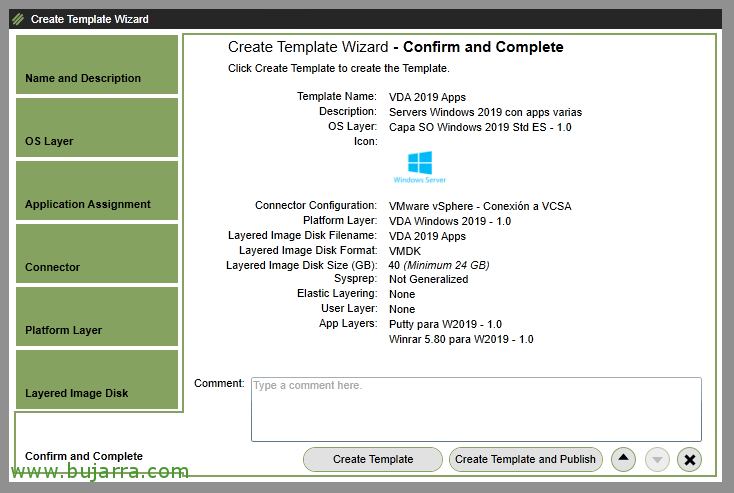The height and width of the screenshot is (493, 734).
Task: Click 'VMware vSphere - Conexión a VCSA'
Action: (x=480, y=206)
